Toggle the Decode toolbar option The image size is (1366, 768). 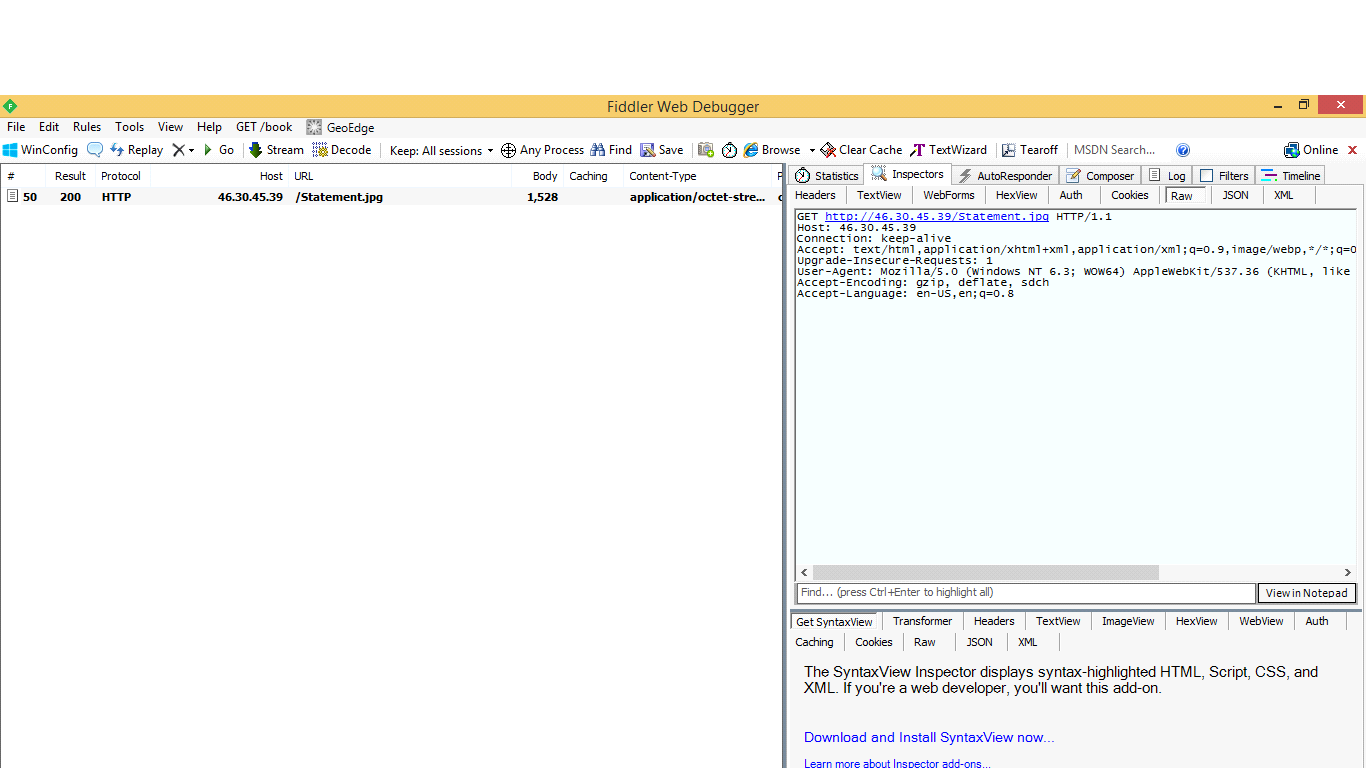341,150
